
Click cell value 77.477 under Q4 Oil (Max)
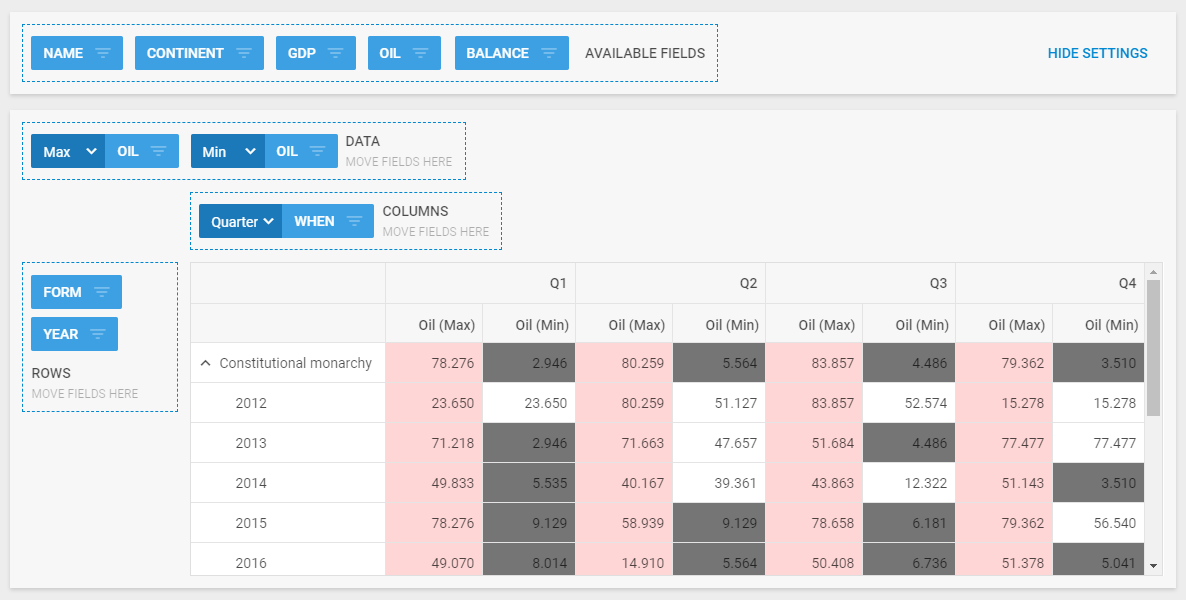click(x=1004, y=443)
